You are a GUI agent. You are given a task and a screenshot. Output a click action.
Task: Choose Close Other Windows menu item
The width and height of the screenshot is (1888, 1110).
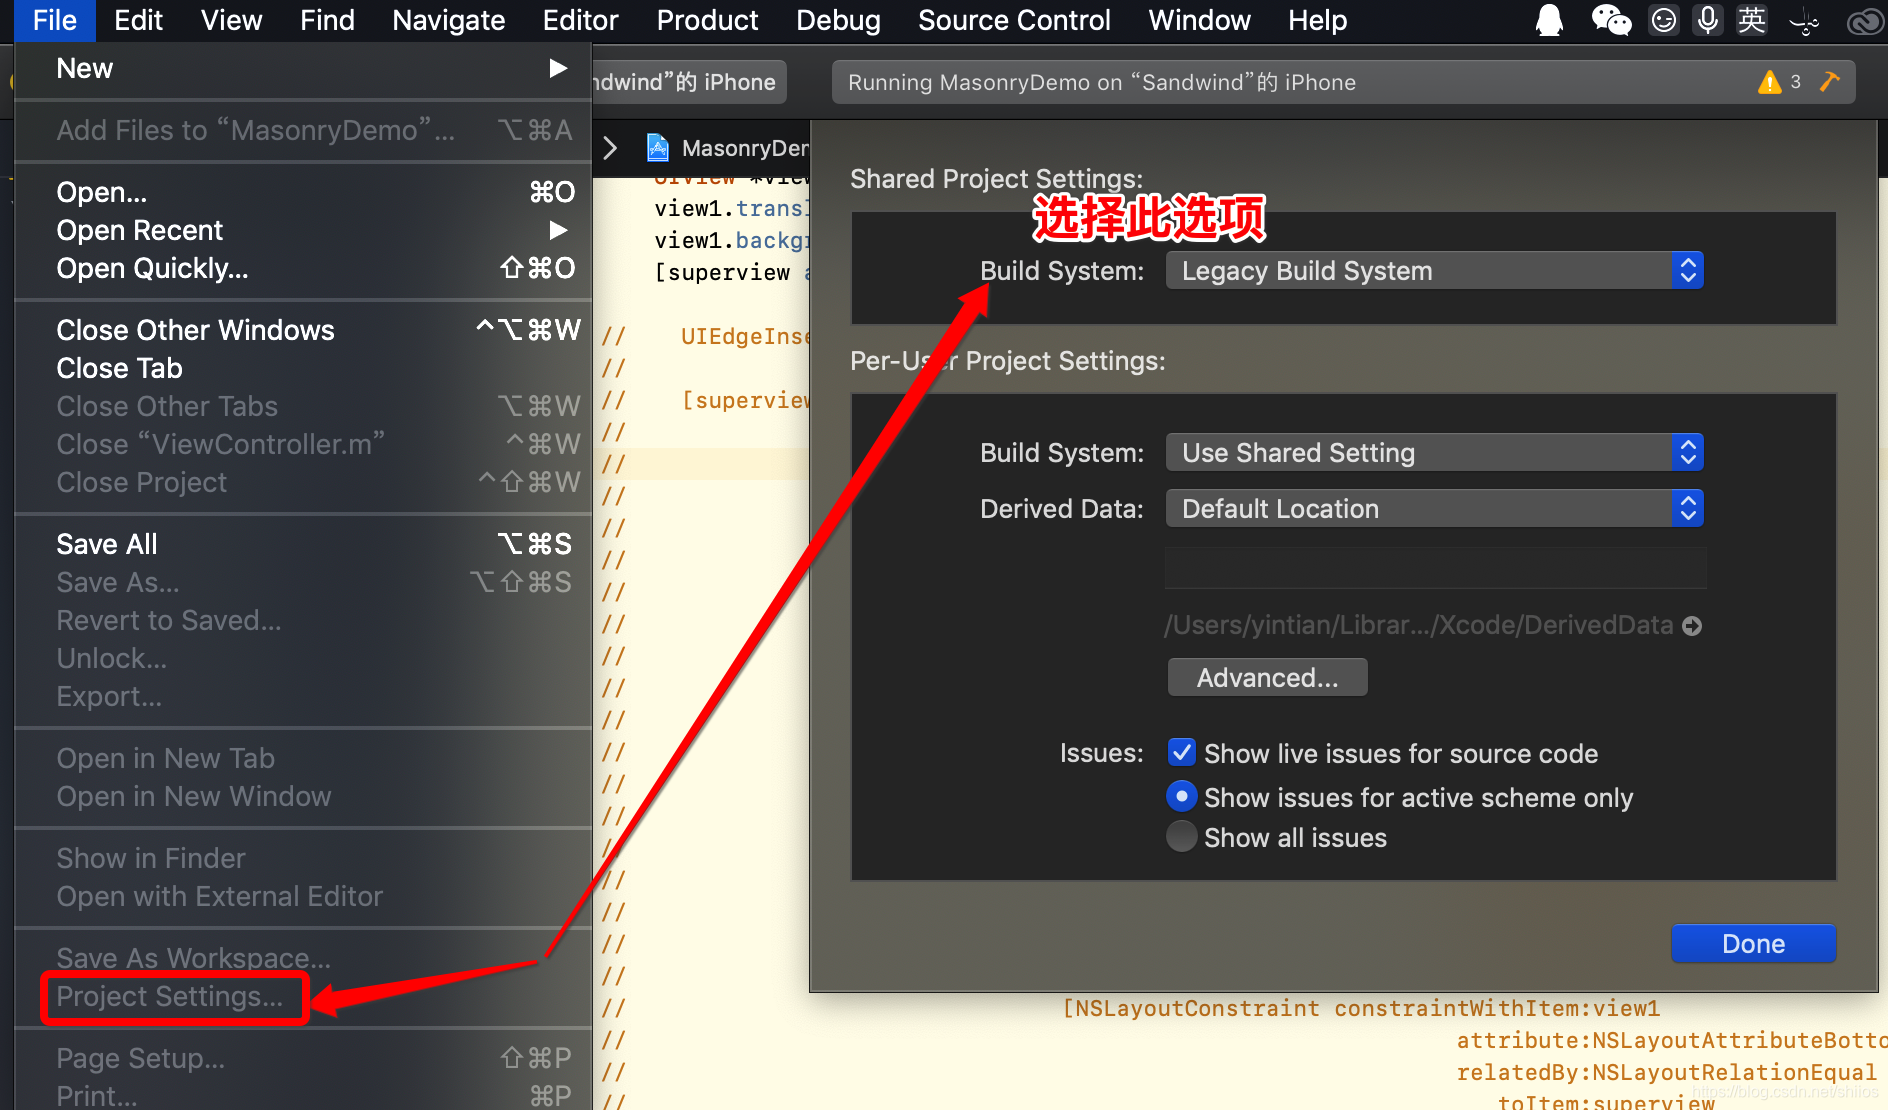coord(304,330)
